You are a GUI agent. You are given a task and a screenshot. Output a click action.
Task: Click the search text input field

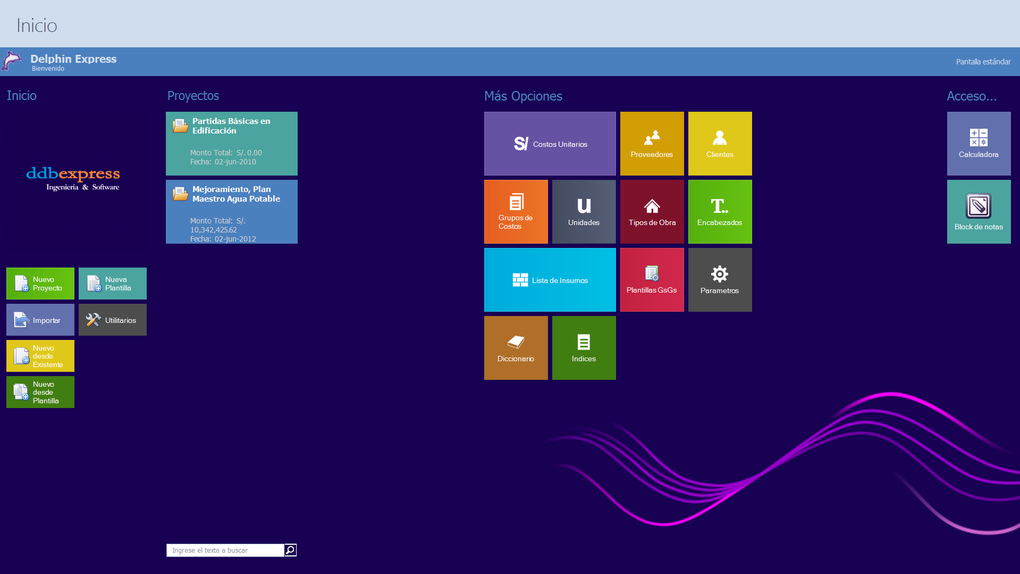225,550
